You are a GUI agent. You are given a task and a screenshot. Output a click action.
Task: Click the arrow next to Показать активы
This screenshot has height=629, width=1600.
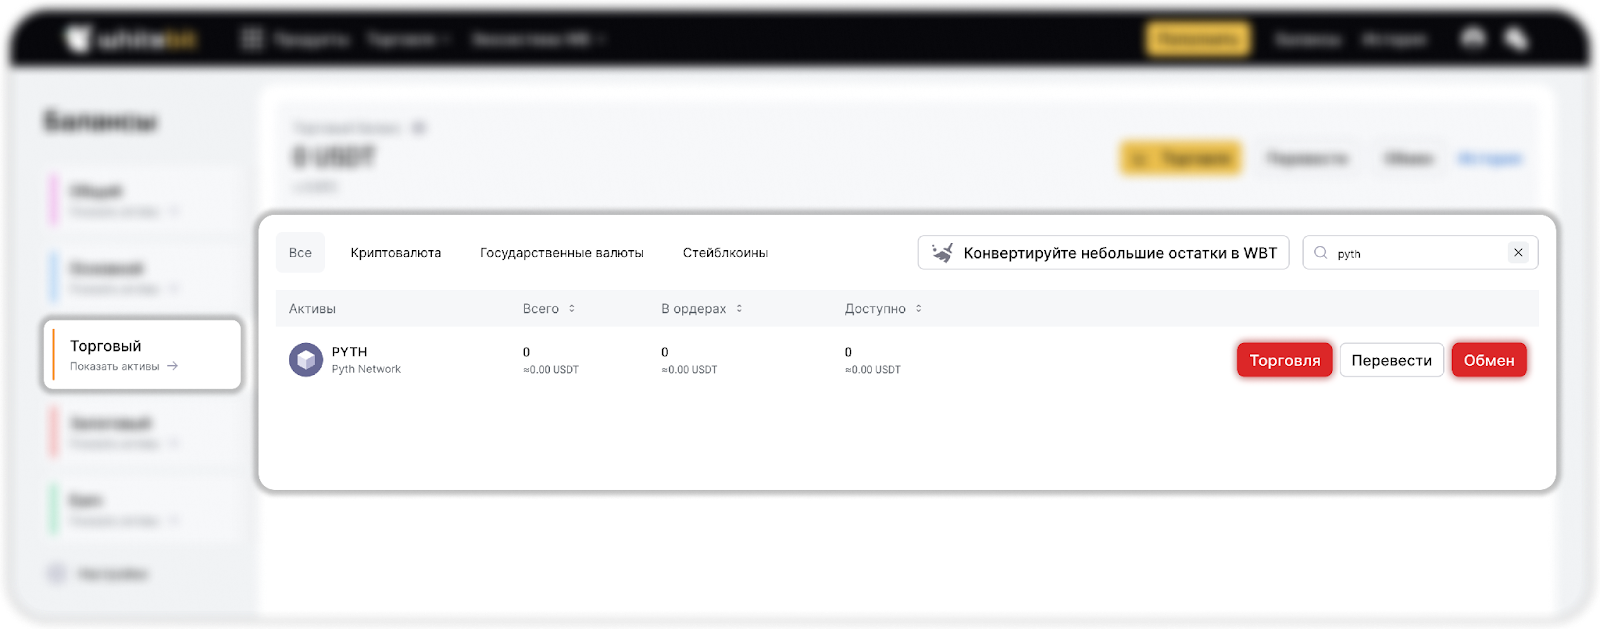point(173,366)
